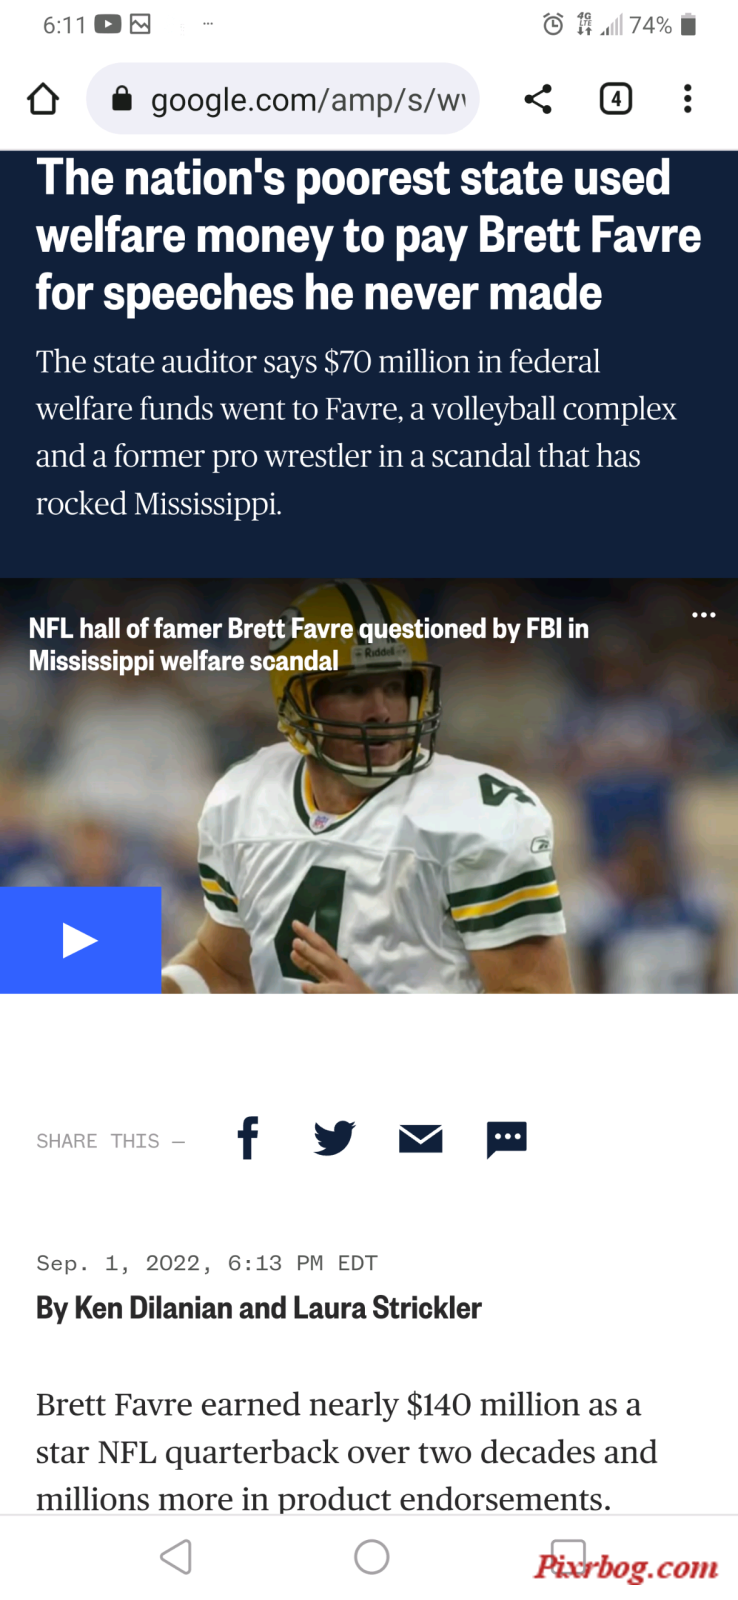Image resolution: width=738 pixels, height=1600 pixels.
Task: Tap the Android recent apps button
Action: click(x=568, y=1557)
